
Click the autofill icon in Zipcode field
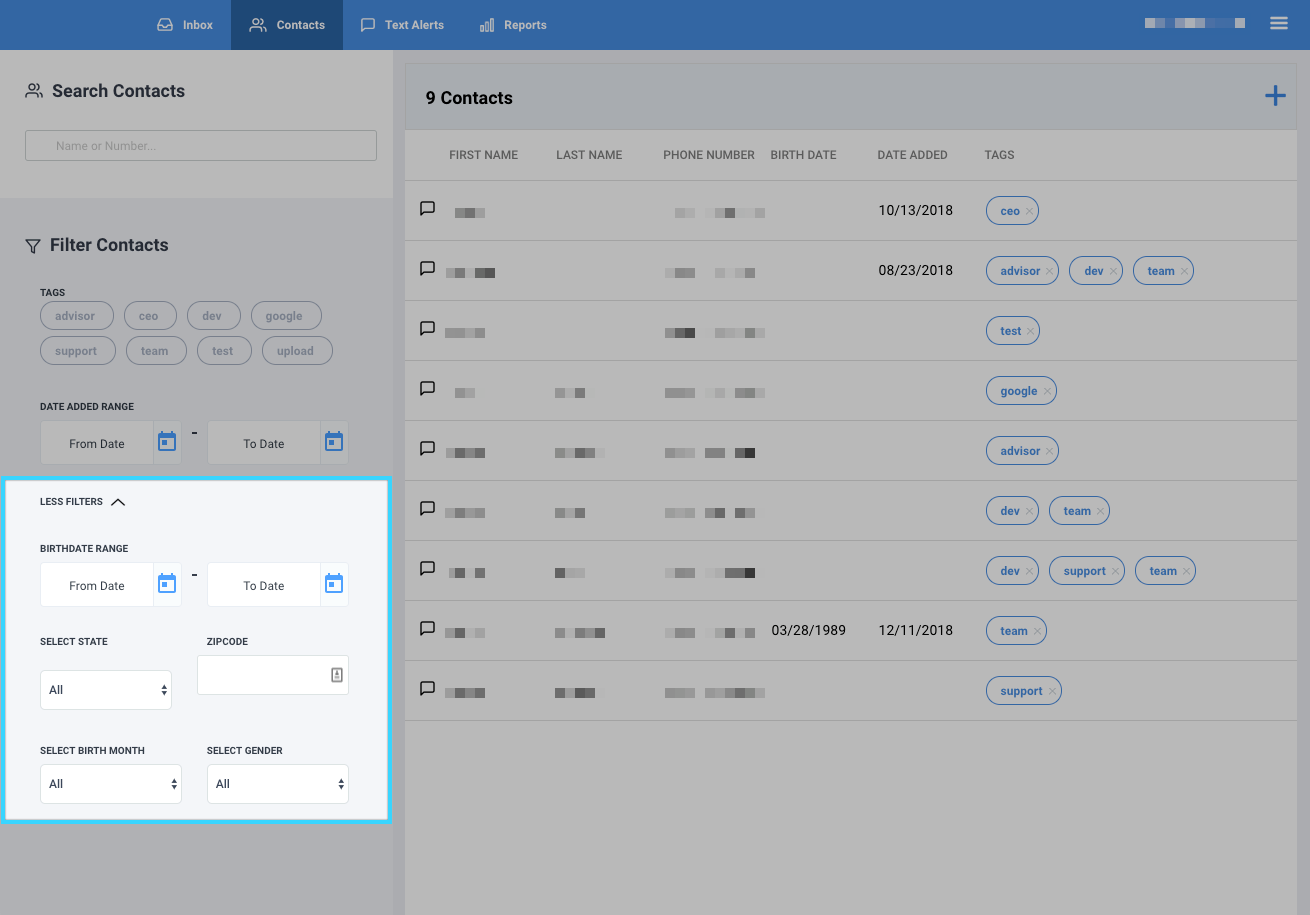tap(337, 675)
